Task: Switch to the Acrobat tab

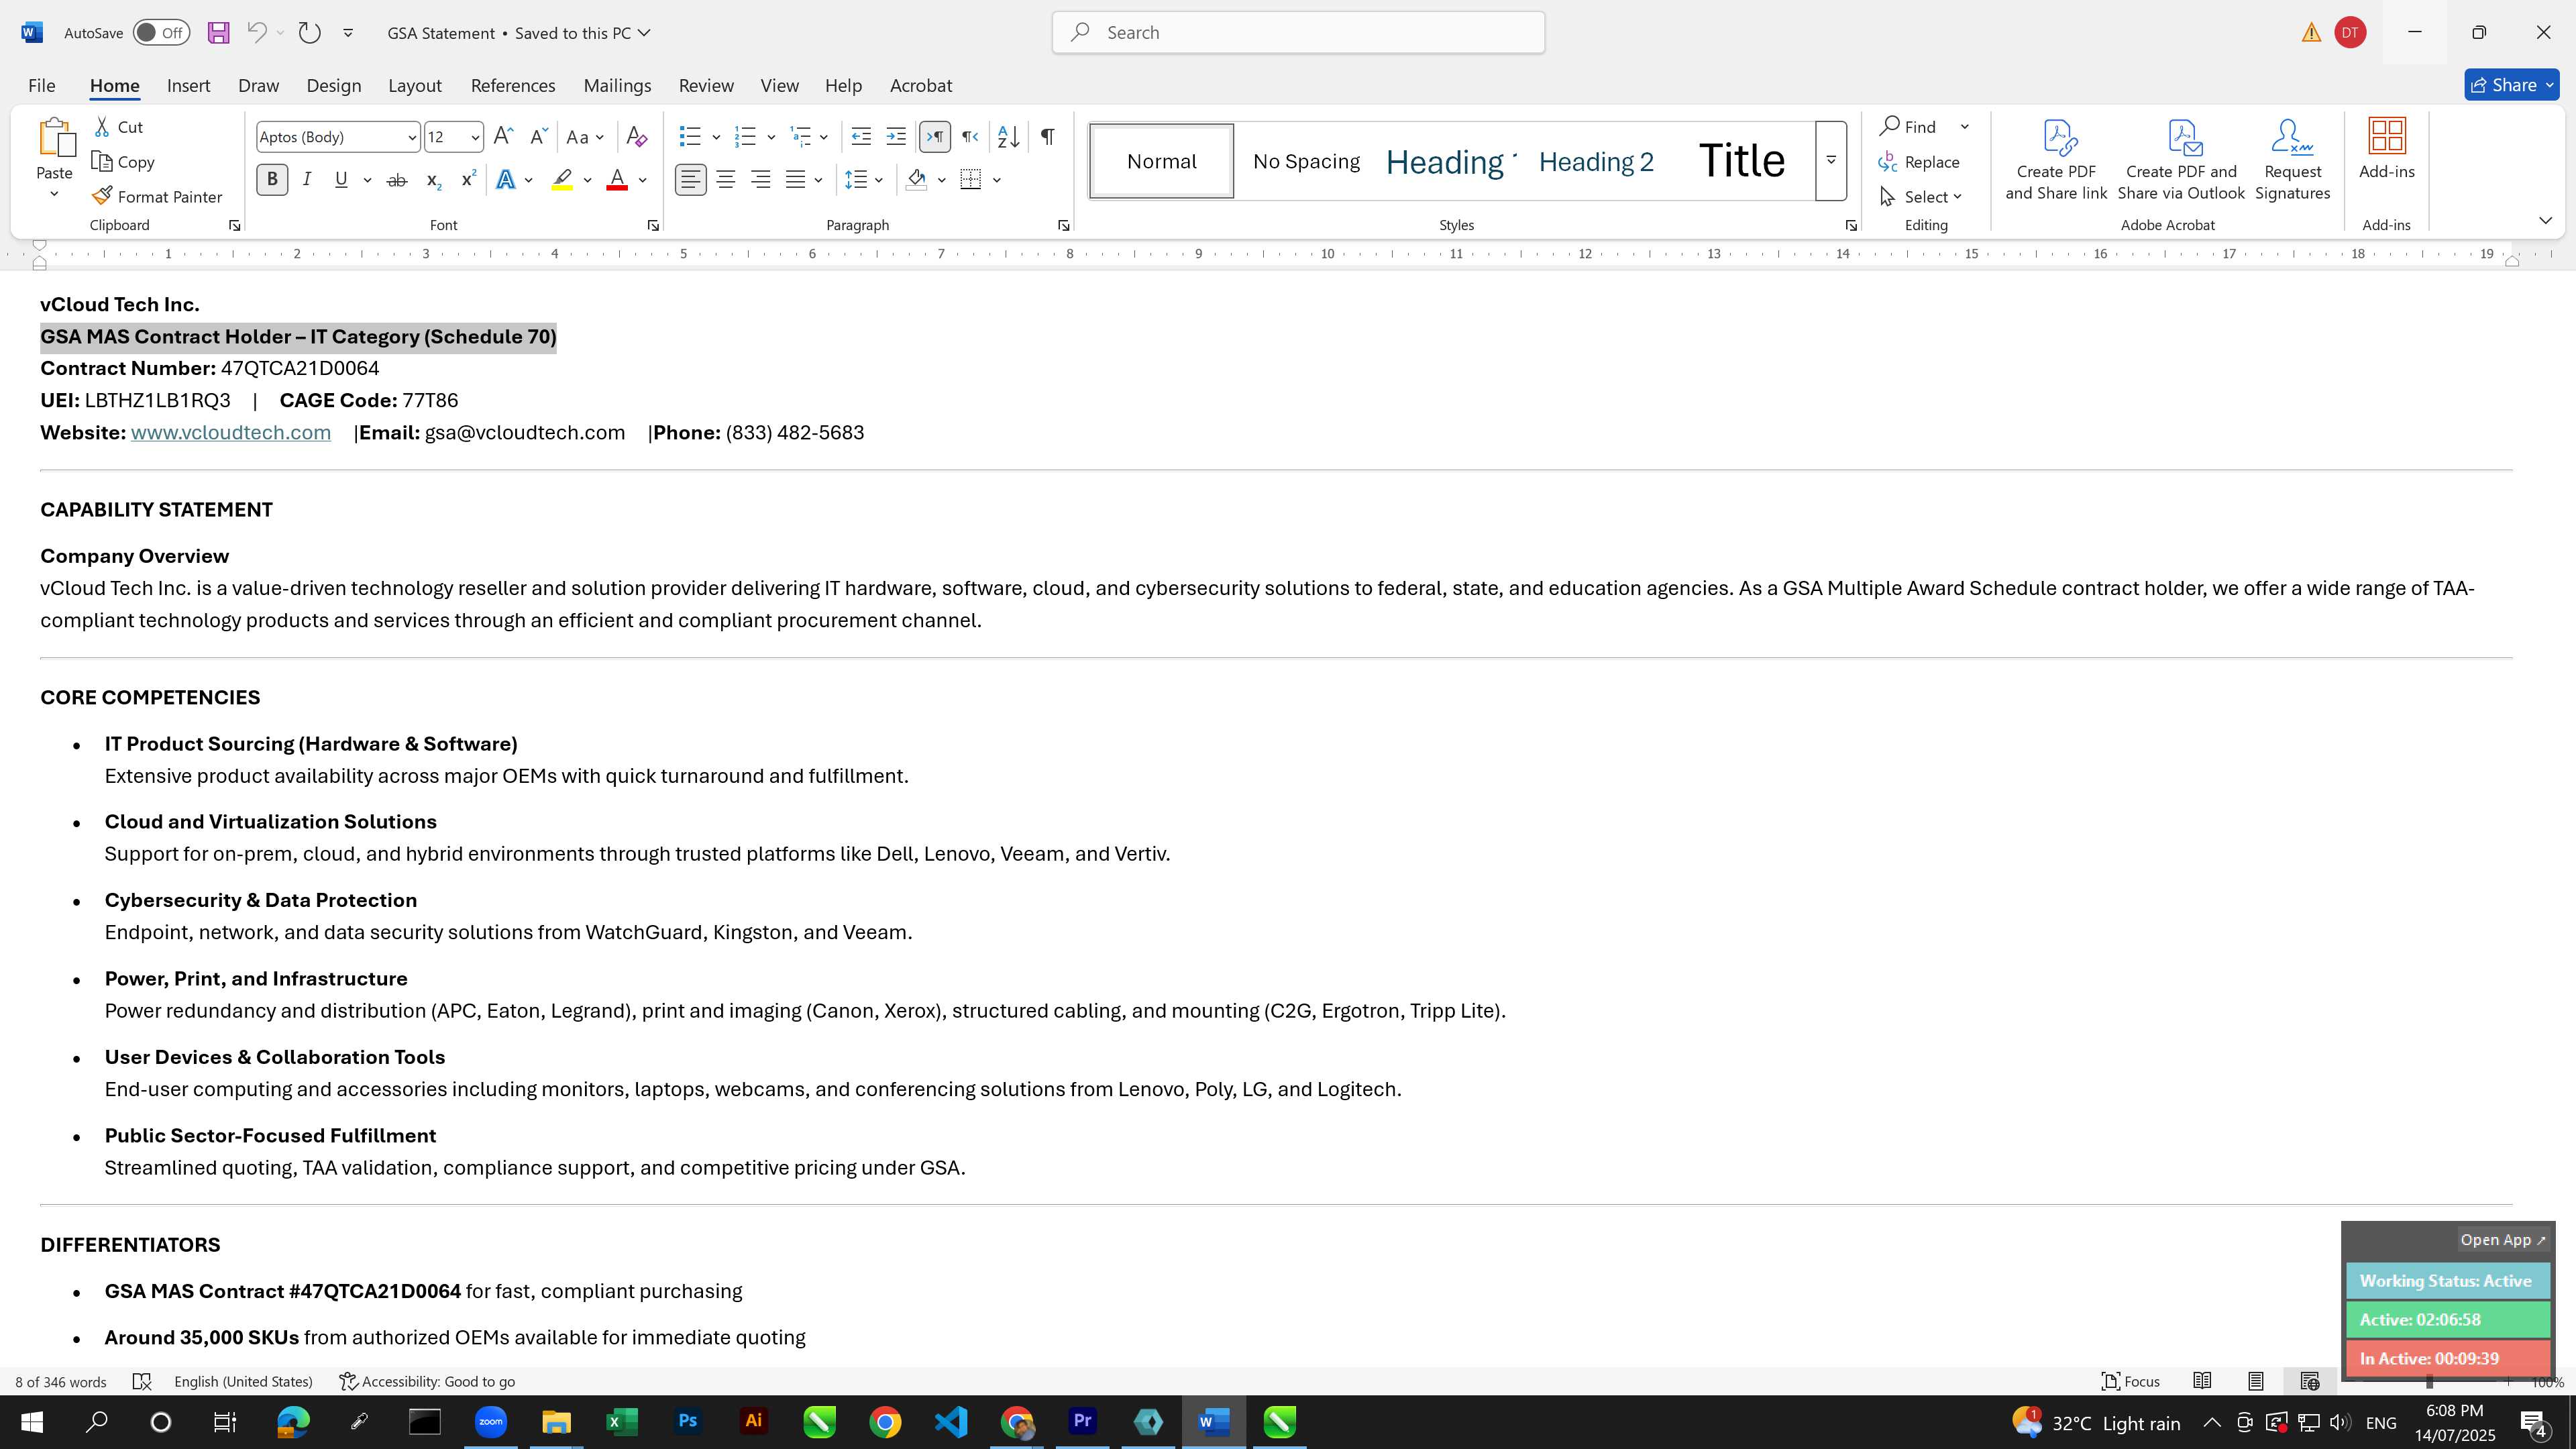Action: pos(921,86)
